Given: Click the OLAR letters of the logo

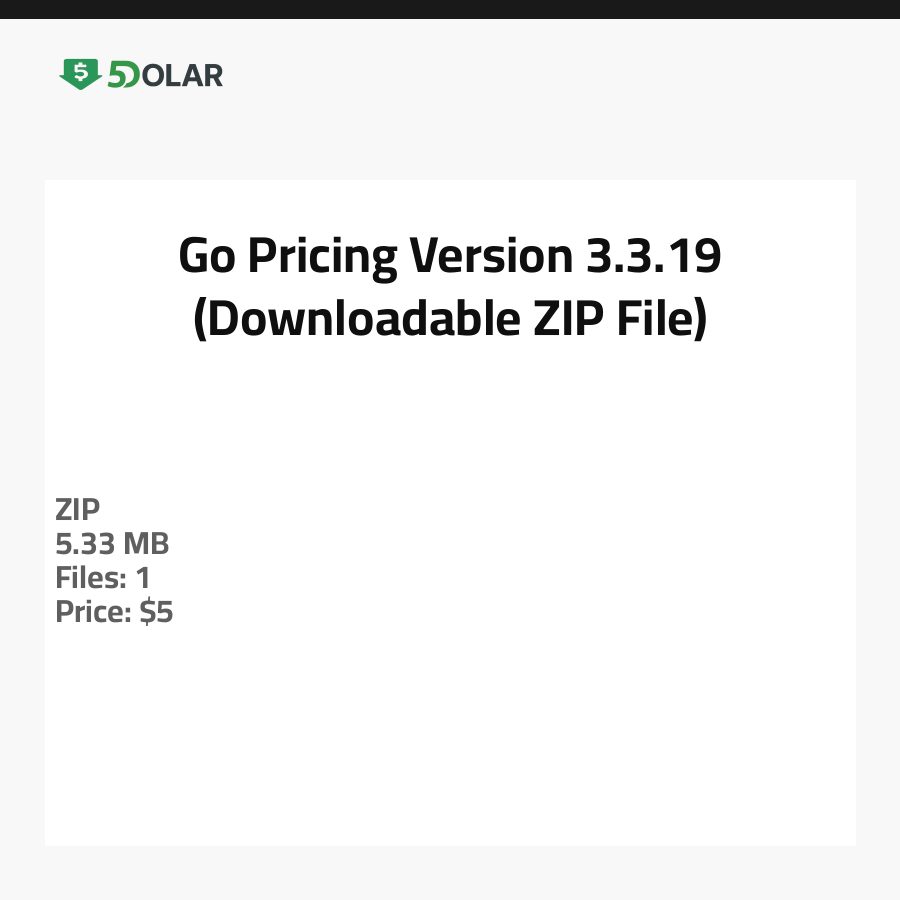Looking at the screenshot, I should (182, 75).
